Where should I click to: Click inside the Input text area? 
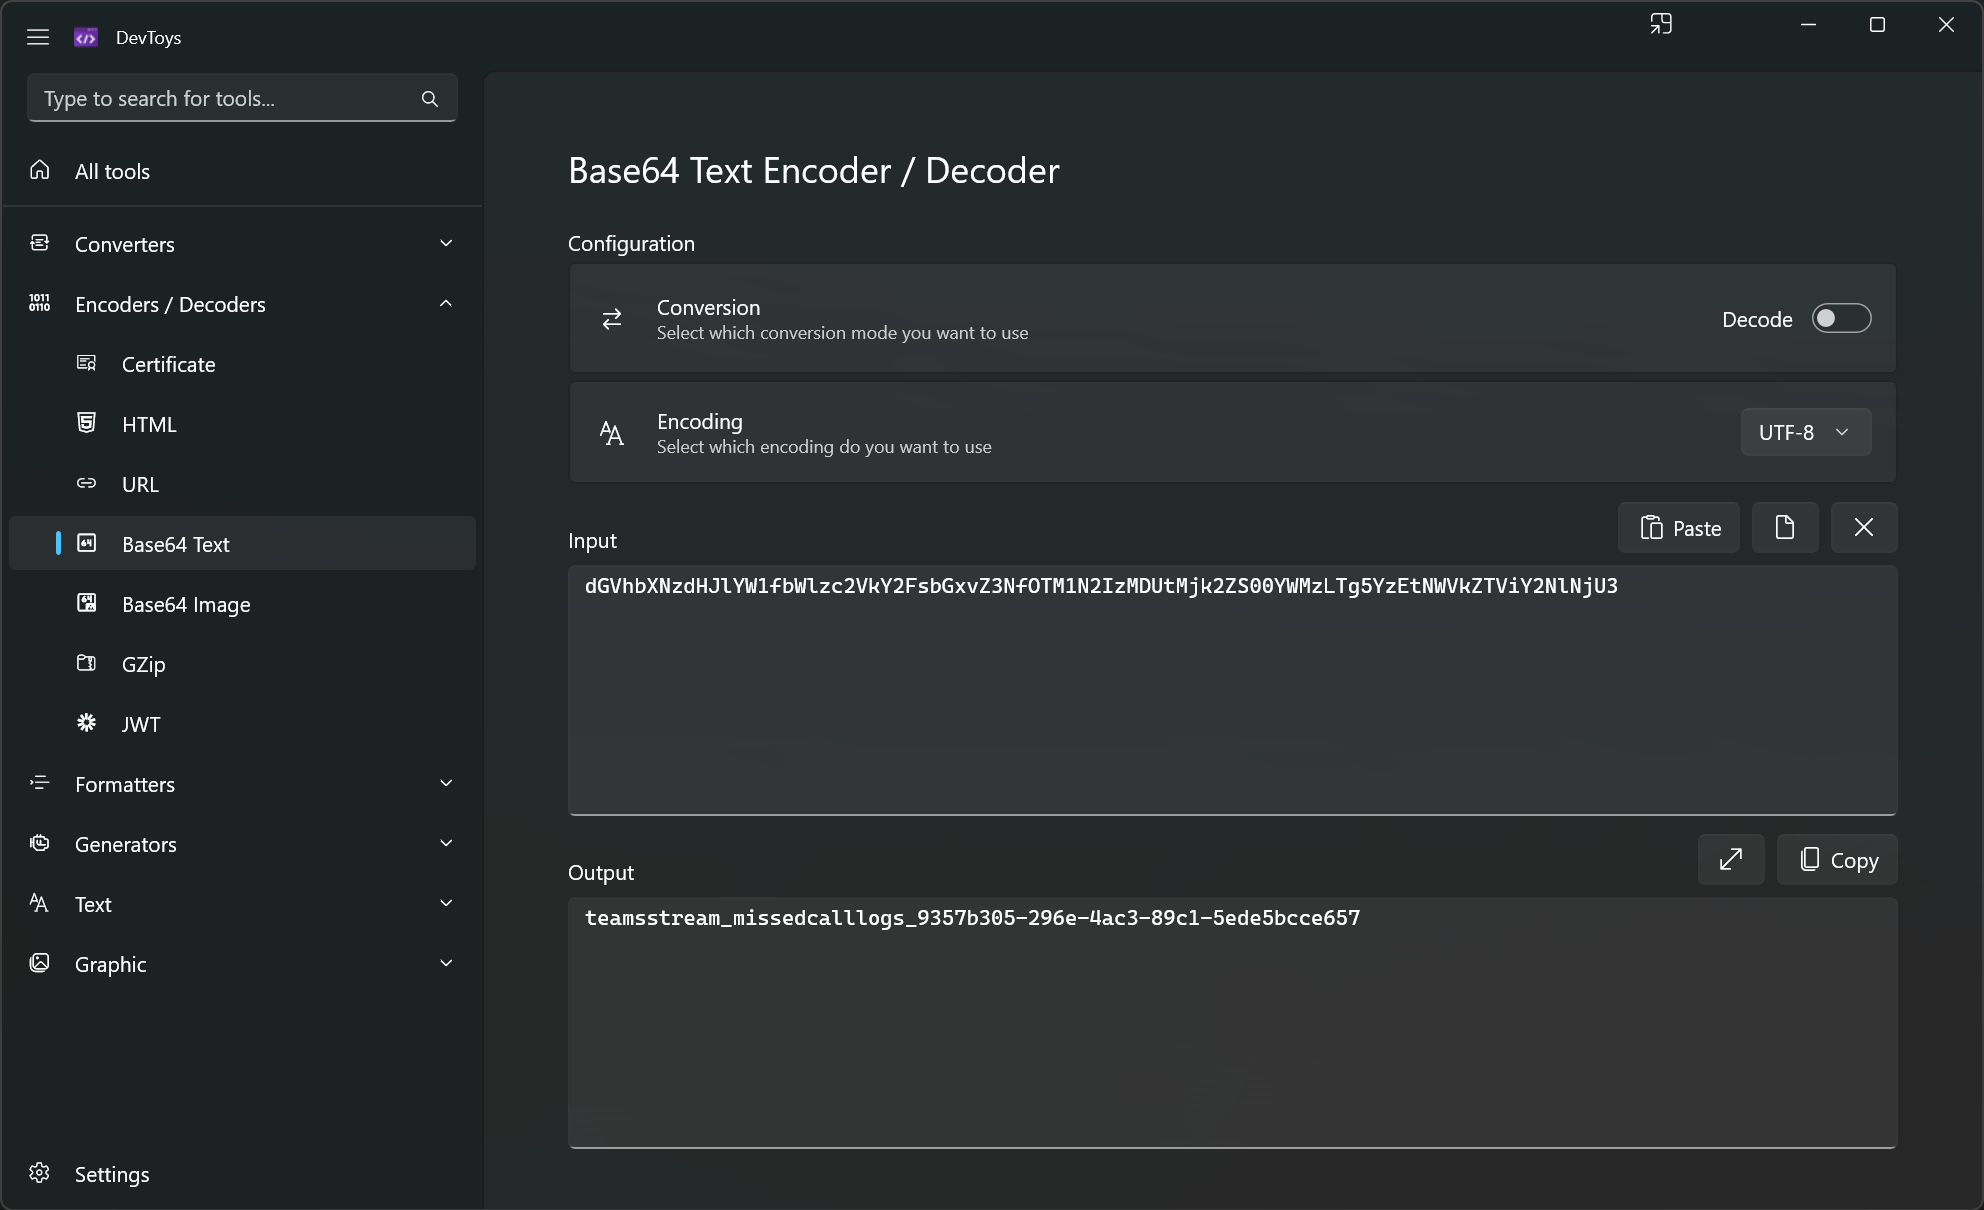pyautogui.click(x=1232, y=690)
